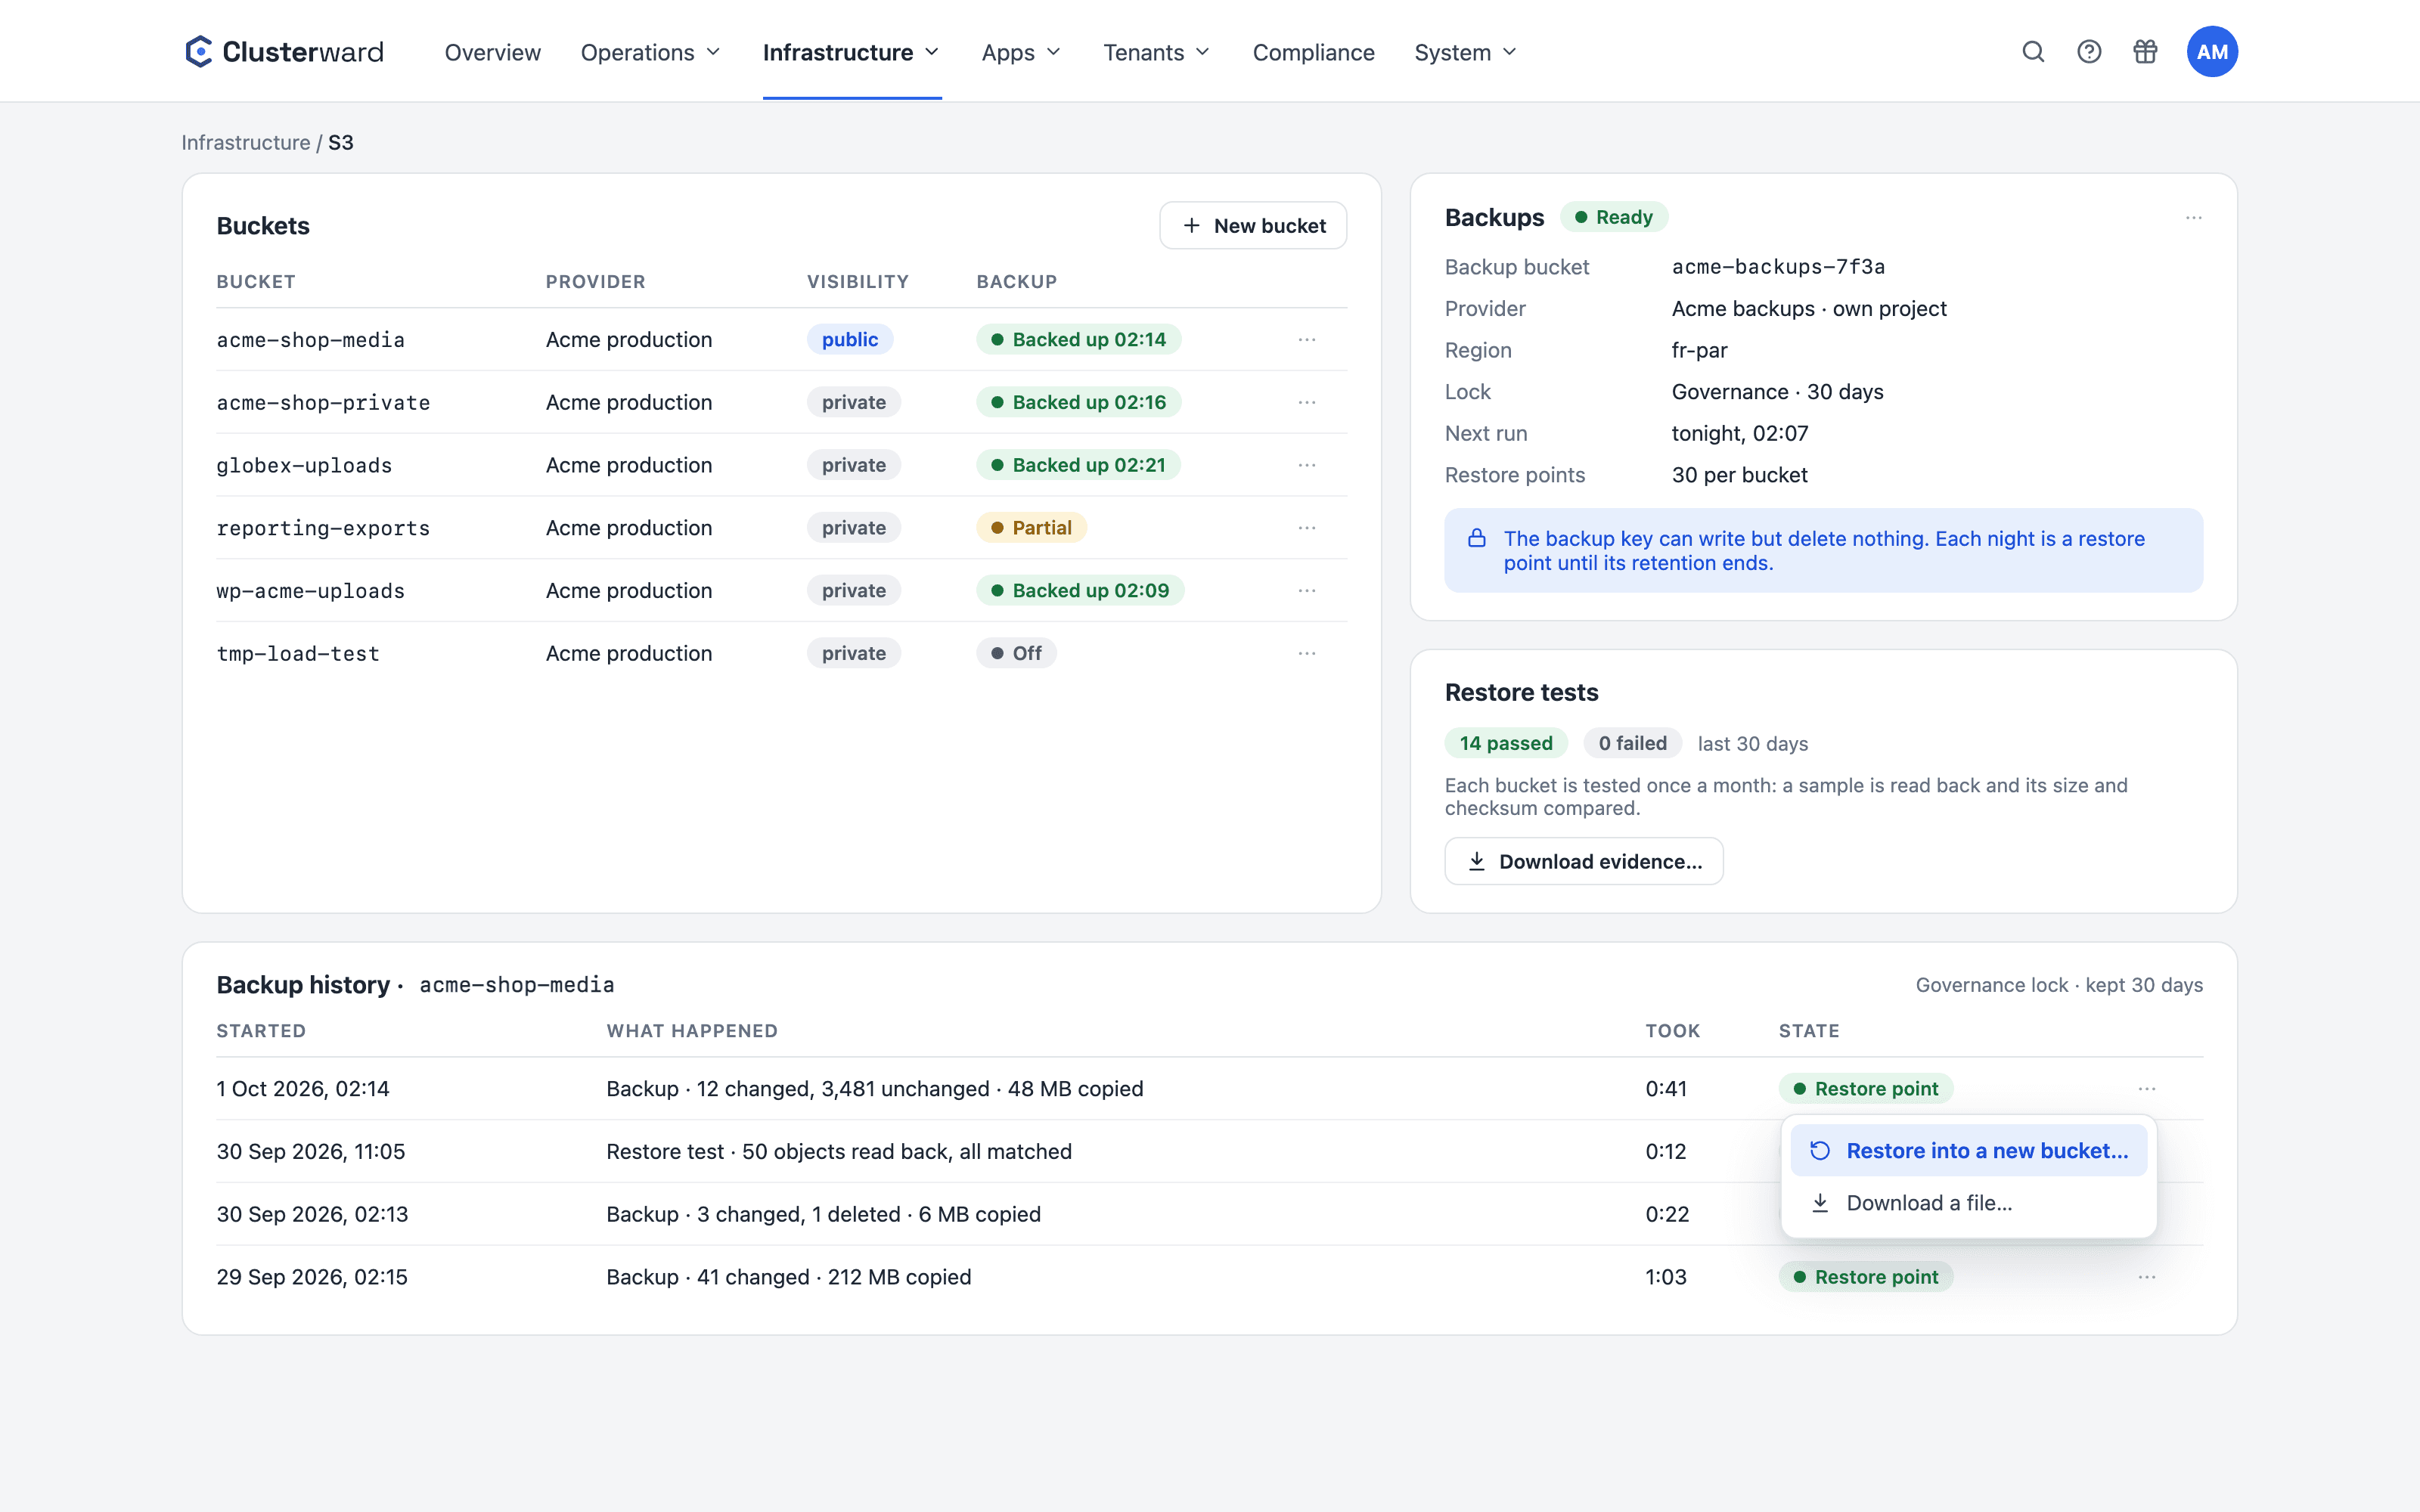Open more options for acme-shop-media bucket
This screenshot has height=1512, width=2420.
point(1307,340)
